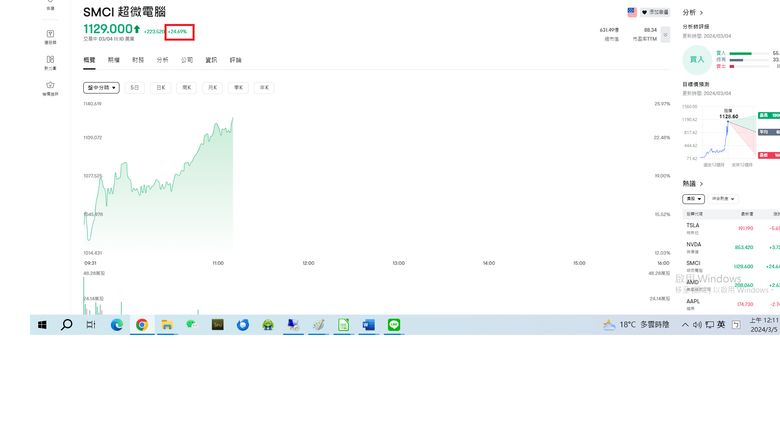This screenshot has width=780, height=439.
Task: Select the 周K weekly candlestick chart
Action: point(187,88)
